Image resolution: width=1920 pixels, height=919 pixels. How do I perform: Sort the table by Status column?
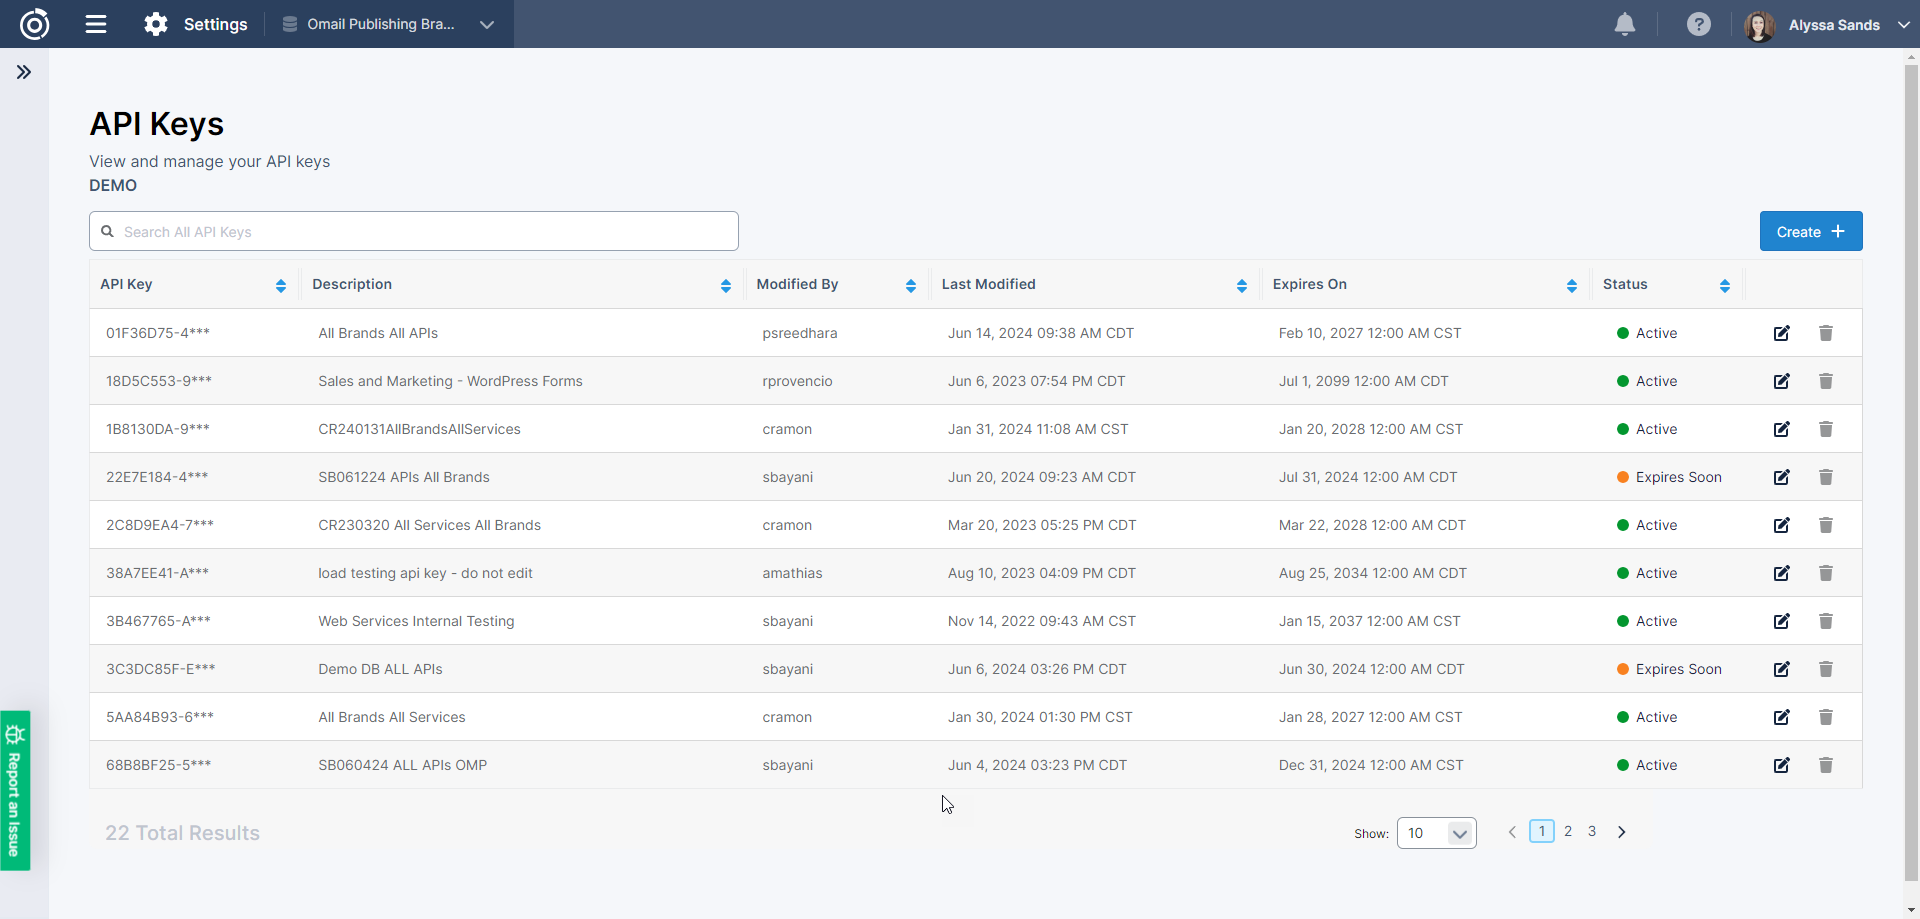(1724, 286)
